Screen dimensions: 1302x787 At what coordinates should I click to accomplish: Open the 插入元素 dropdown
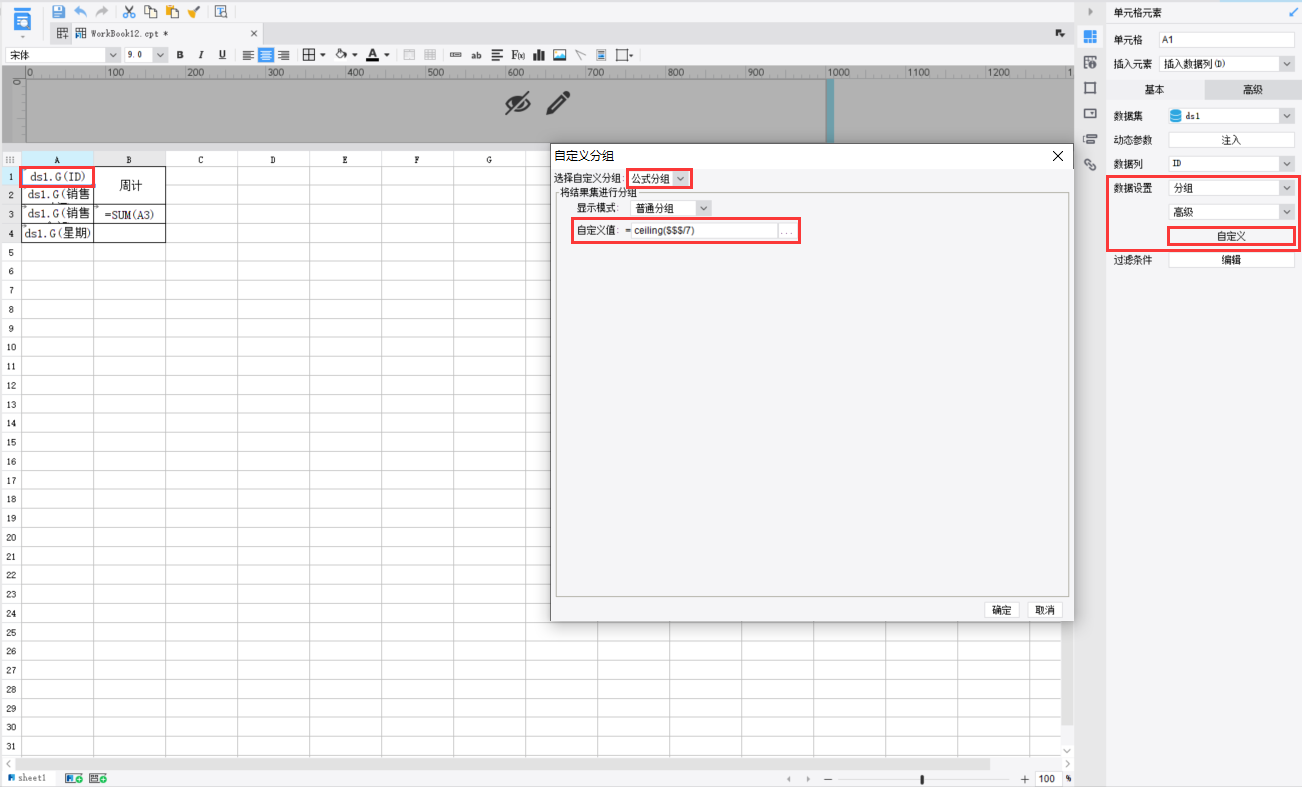tap(1226, 64)
